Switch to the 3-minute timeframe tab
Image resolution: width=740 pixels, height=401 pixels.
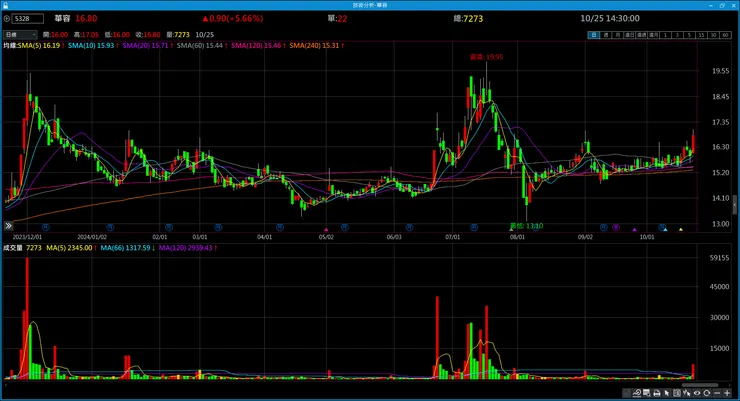coord(678,35)
